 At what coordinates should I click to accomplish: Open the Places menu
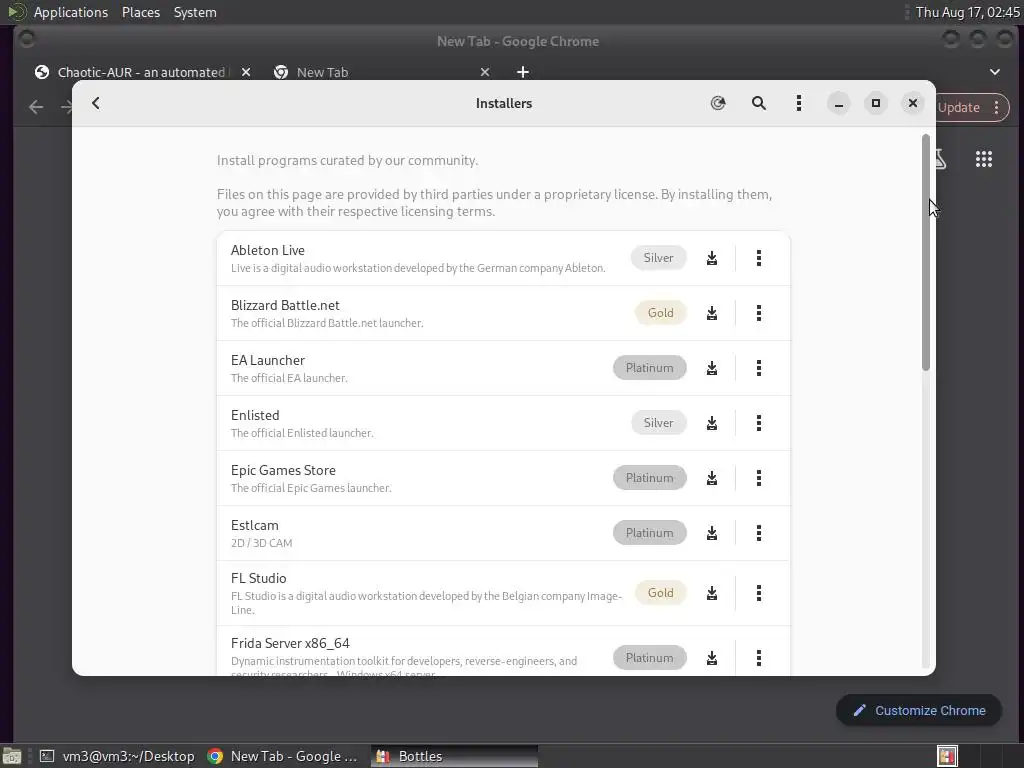pyautogui.click(x=140, y=12)
